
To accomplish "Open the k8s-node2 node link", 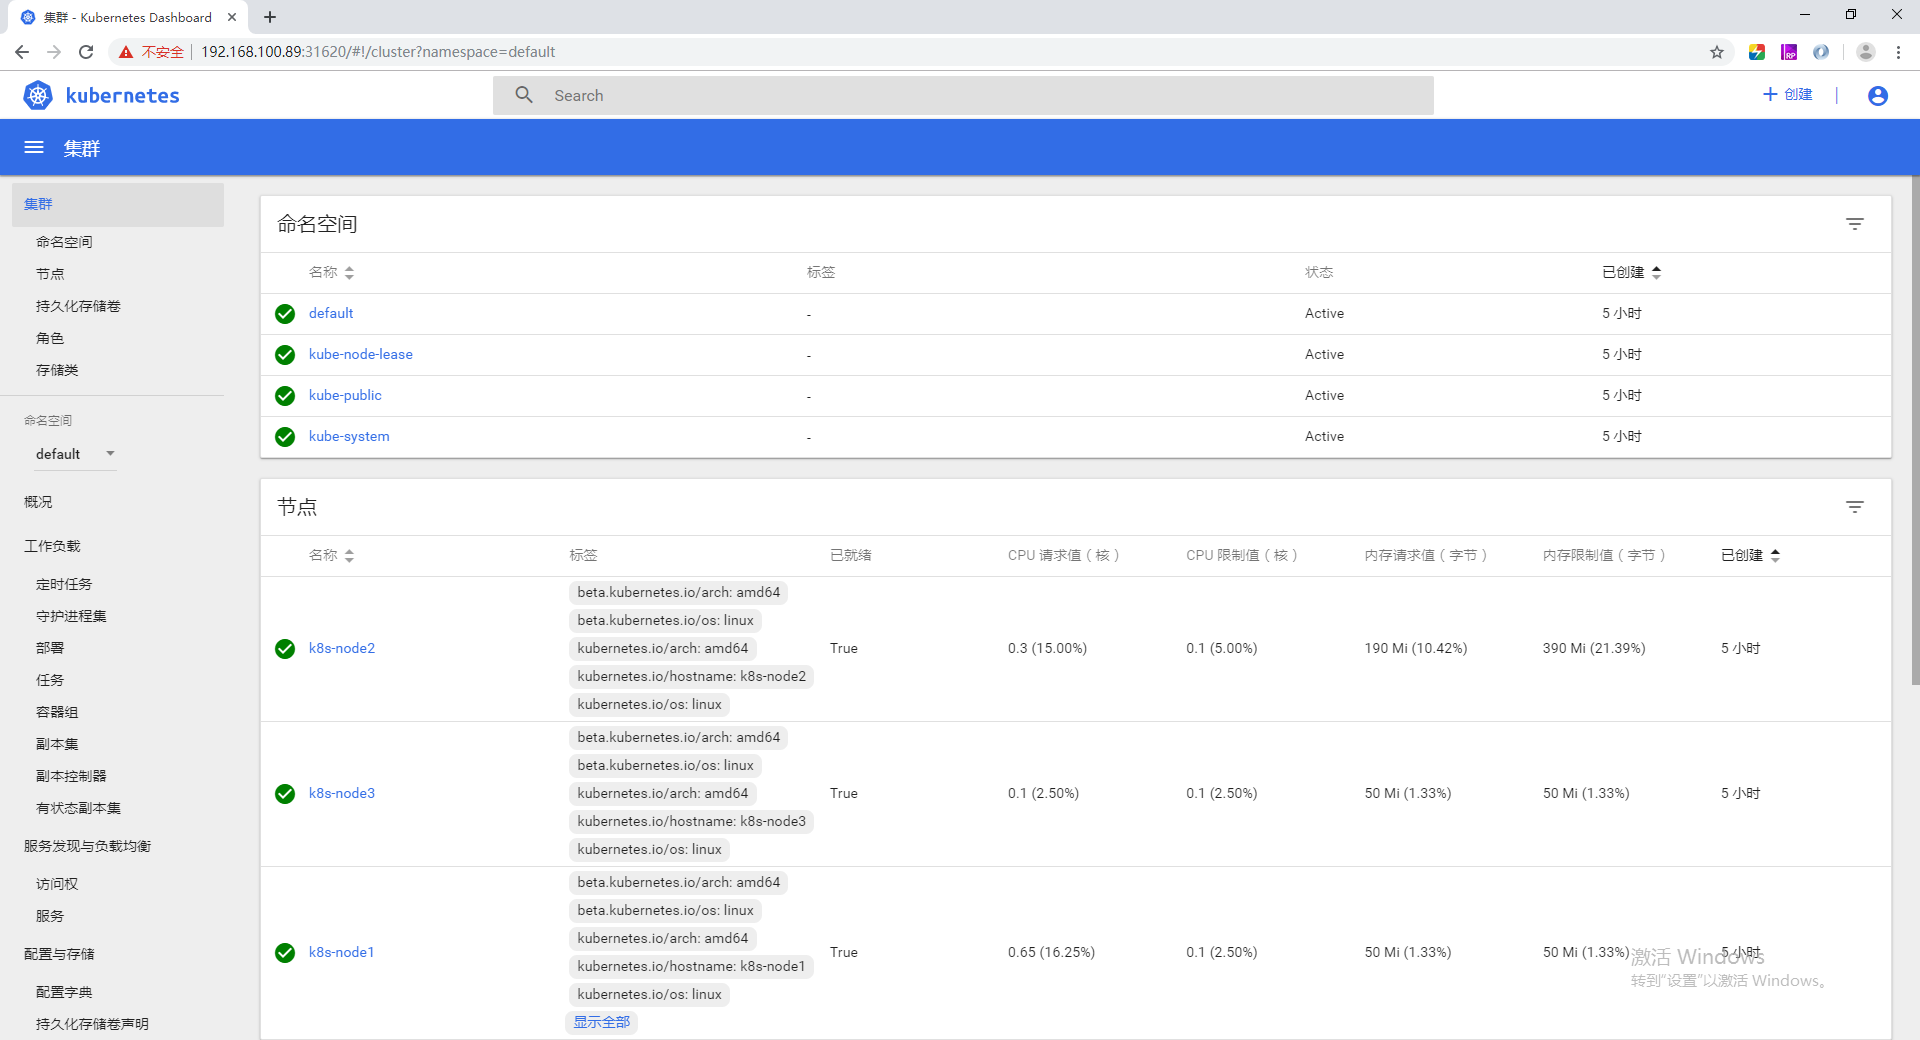I will [x=342, y=648].
